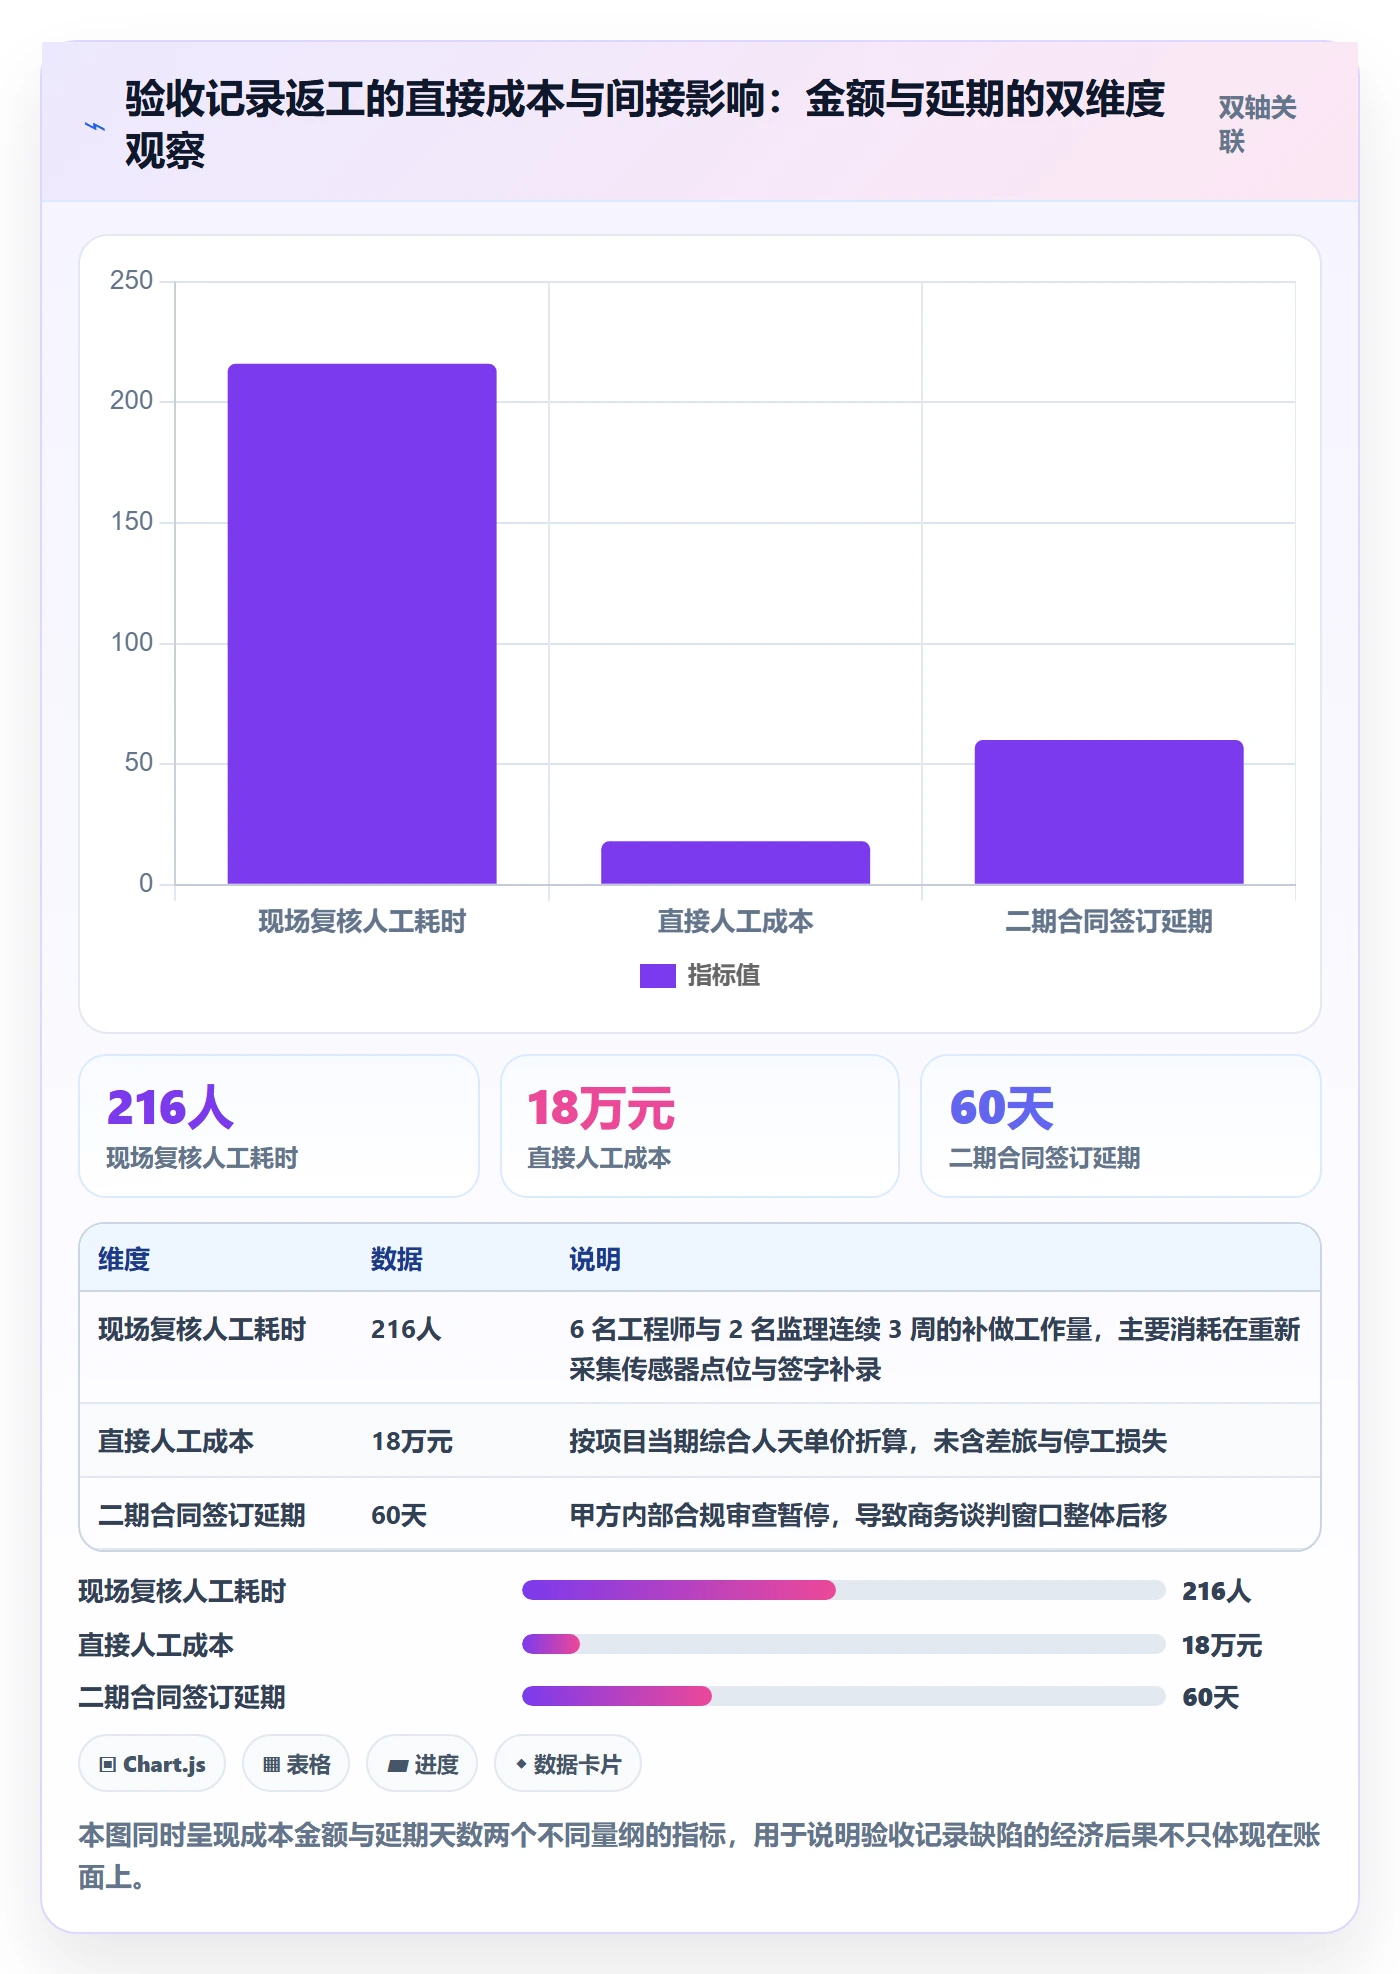Image resolution: width=1400 pixels, height=1974 pixels.
Task: Click the 数据 column header
Action: 397,1259
